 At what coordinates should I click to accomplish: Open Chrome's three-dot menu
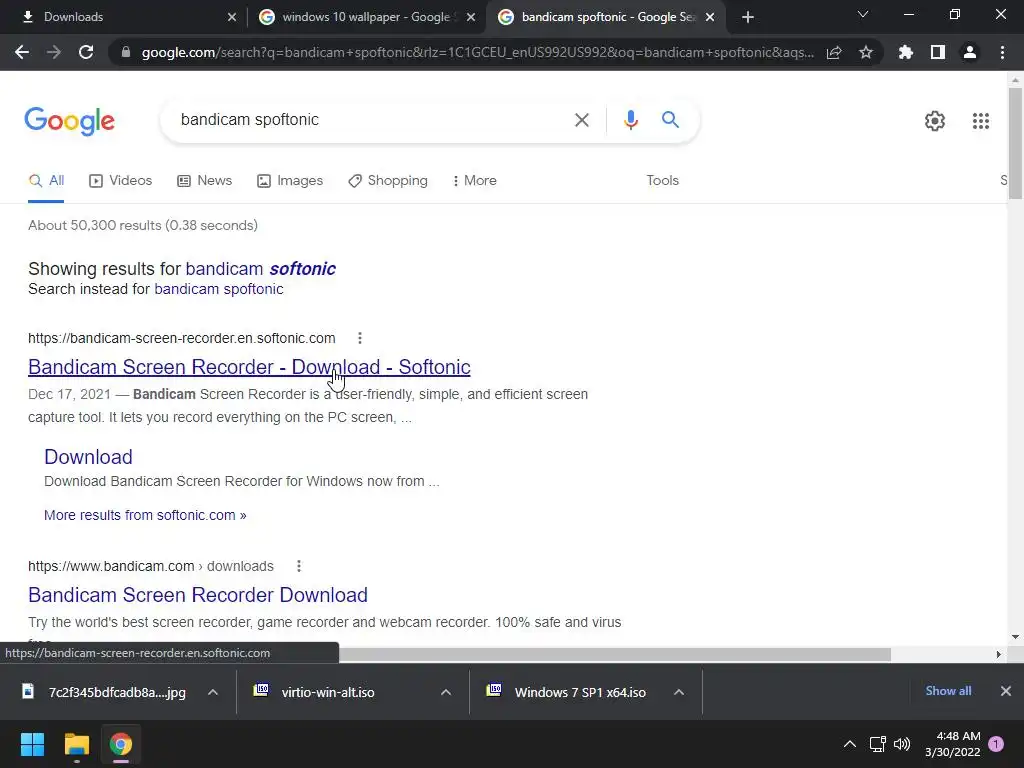tap(1002, 52)
